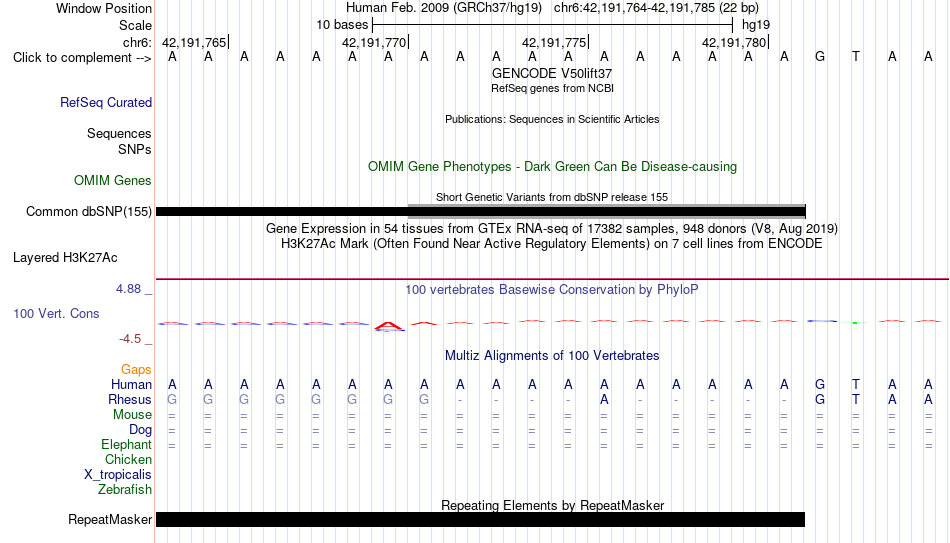Screen dimensions: 950x543
Task: Click 'Short Genetic Variants from dbSNP release 155'
Action: [552, 197]
